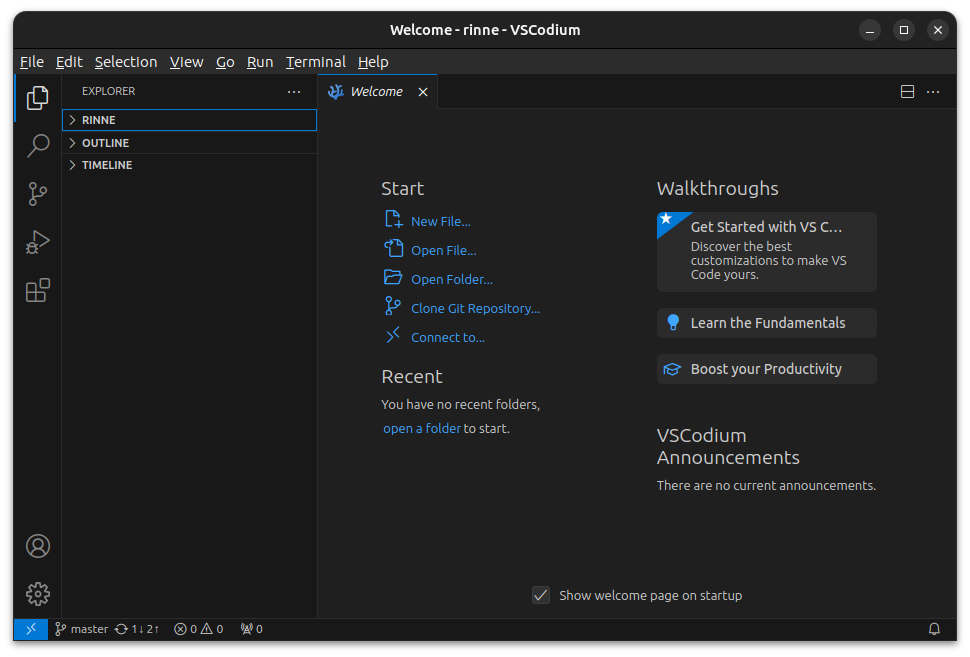Open the Run and Debug sidebar icon
The width and height of the screenshot is (970, 657).
click(x=37, y=242)
